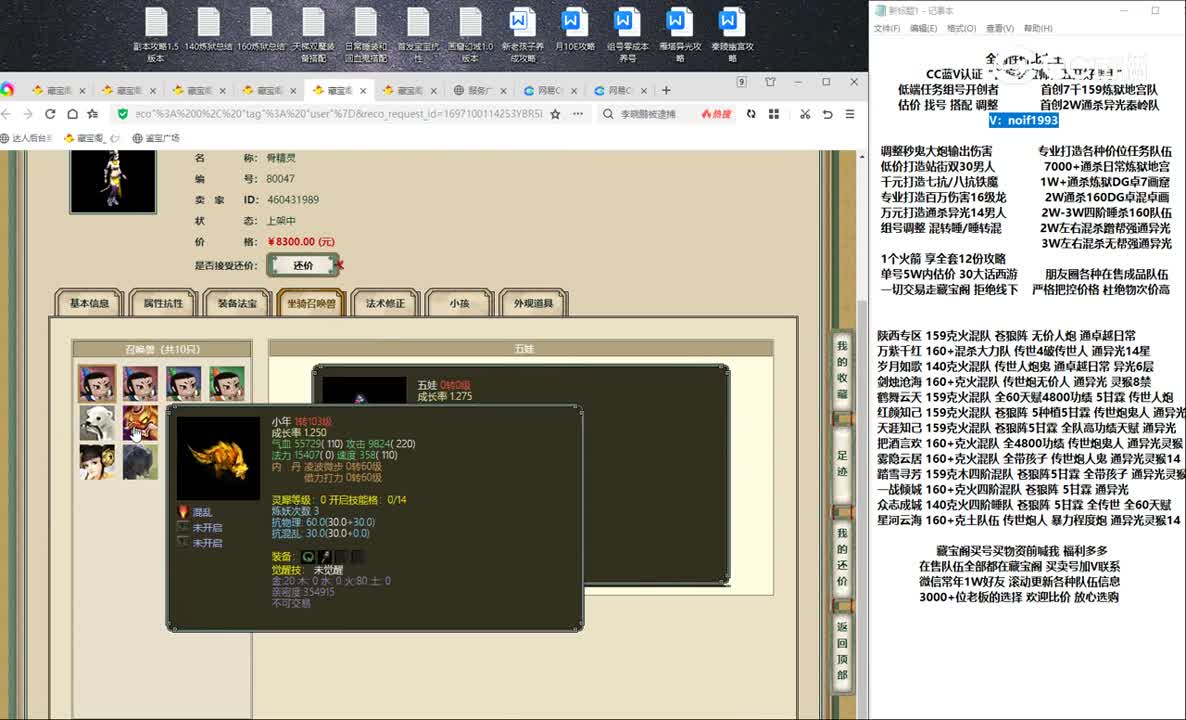Close the active 藏宝阁 browser tab
The height and width of the screenshot is (720, 1186).
click(x=363, y=91)
